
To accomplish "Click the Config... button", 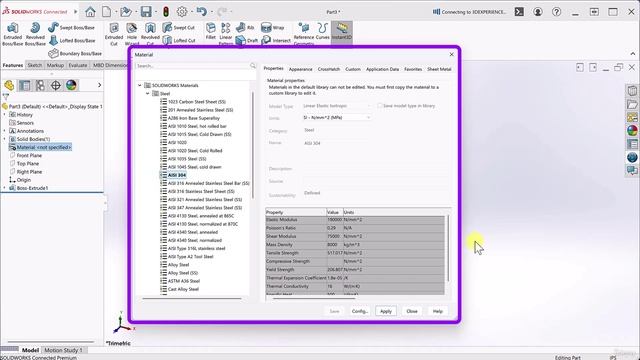I will (x=360, y=311).
